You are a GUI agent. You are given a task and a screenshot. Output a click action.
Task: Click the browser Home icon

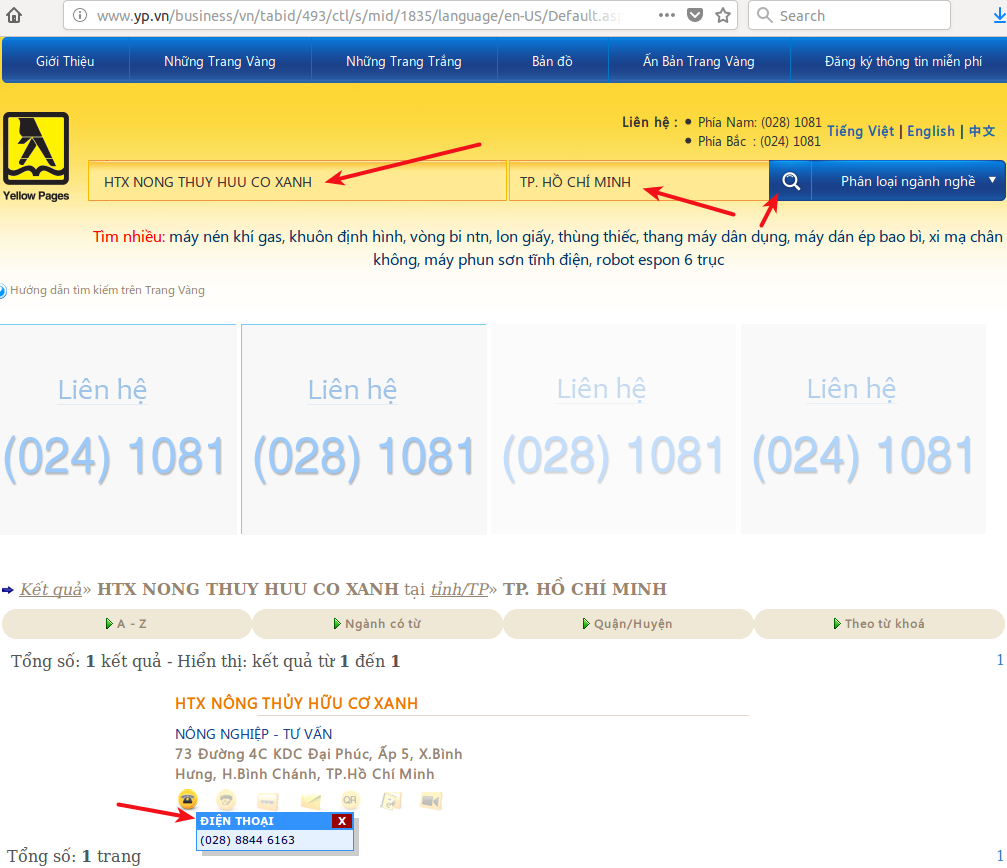[x=13, y=15]
